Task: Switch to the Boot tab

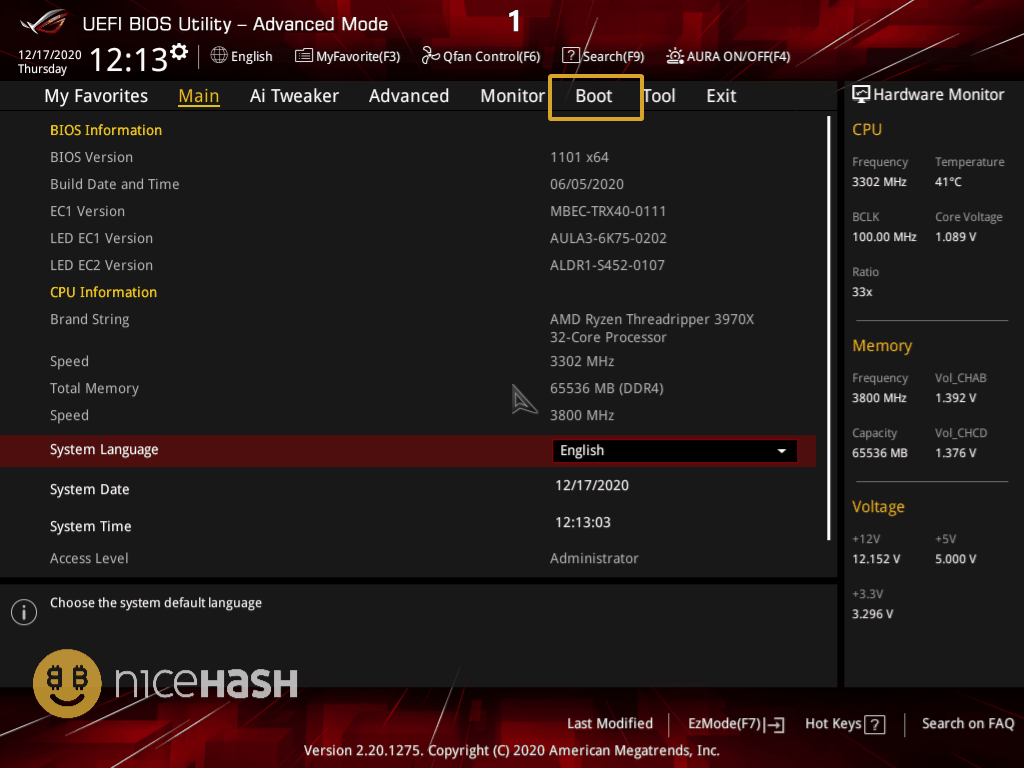Action: point(595,96)
